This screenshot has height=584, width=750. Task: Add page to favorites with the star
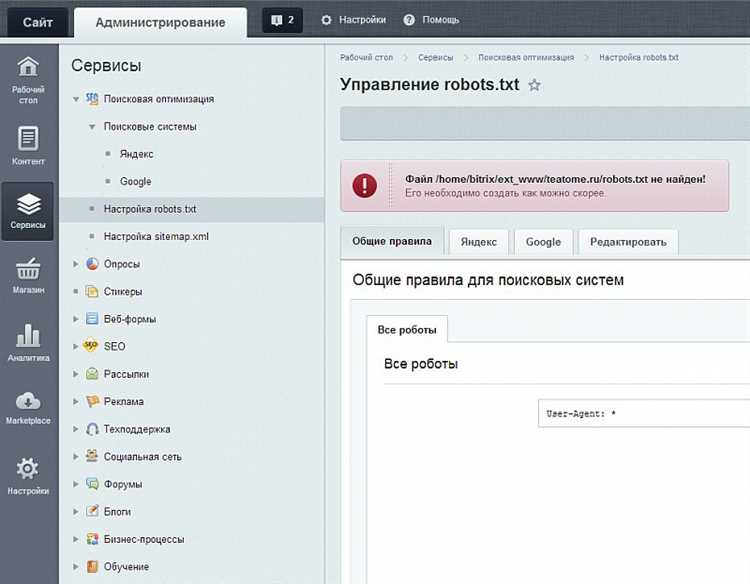tap(534, 85)
